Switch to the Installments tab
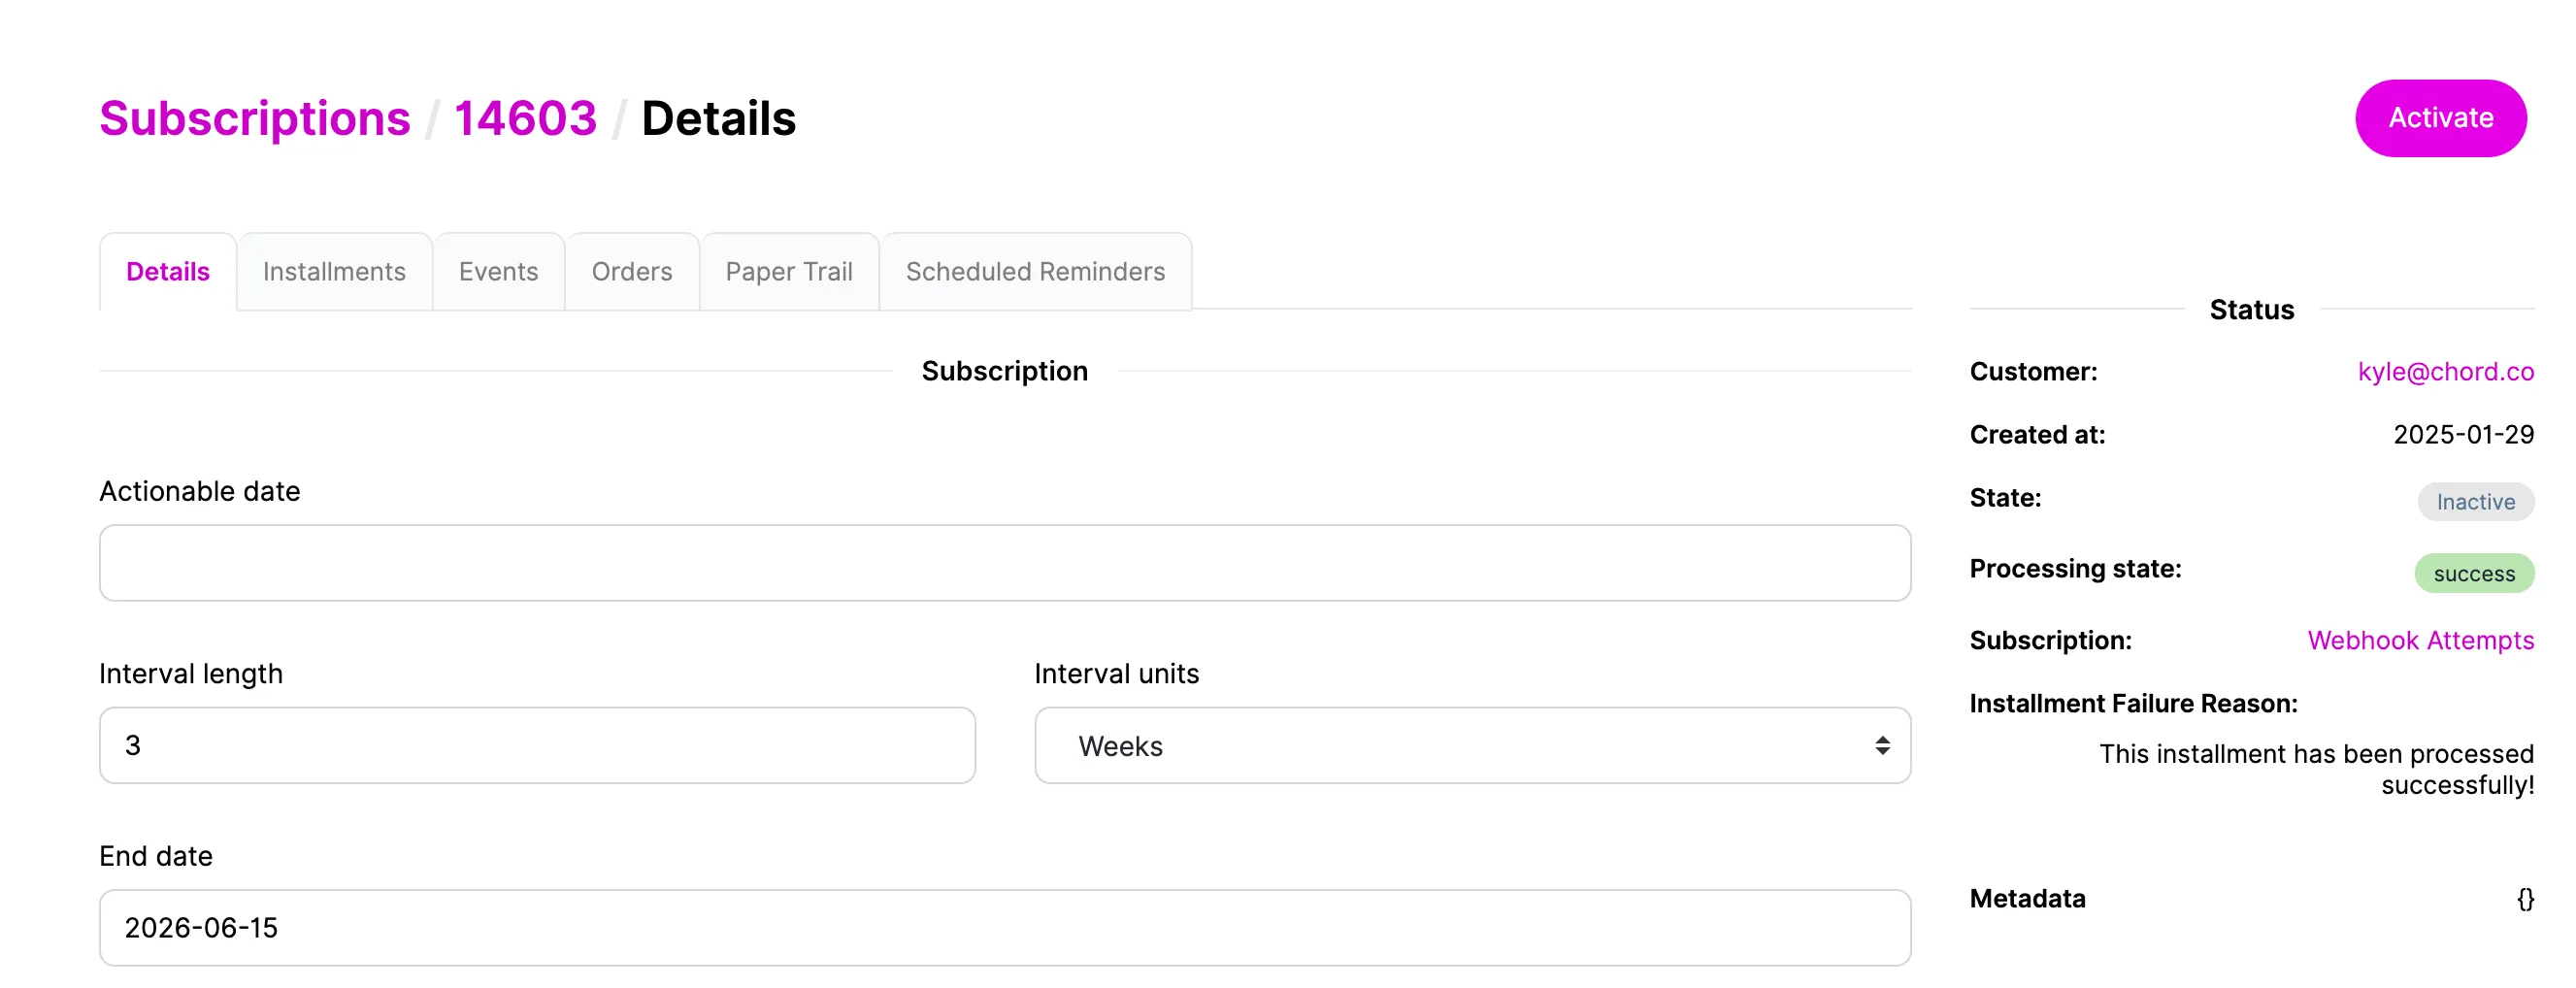2576x988 pixels. [334, 272]
